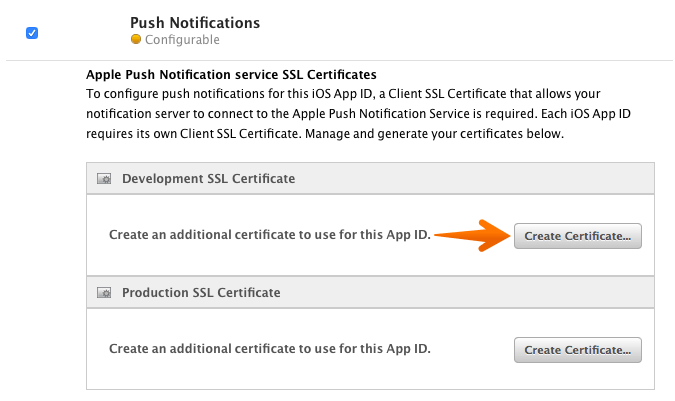The height and width of the screenshot is (401, 675).
Task: Click the Development SSL Certificate gear icon
Action: tap(103, 179)
